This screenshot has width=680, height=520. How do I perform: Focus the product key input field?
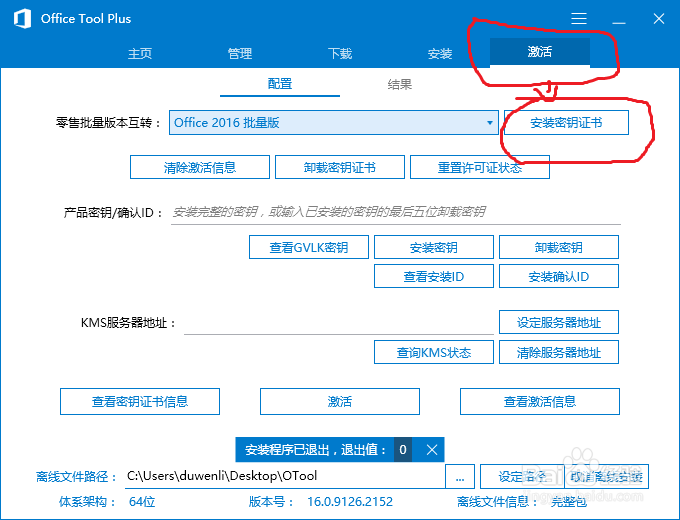[396, 212]
